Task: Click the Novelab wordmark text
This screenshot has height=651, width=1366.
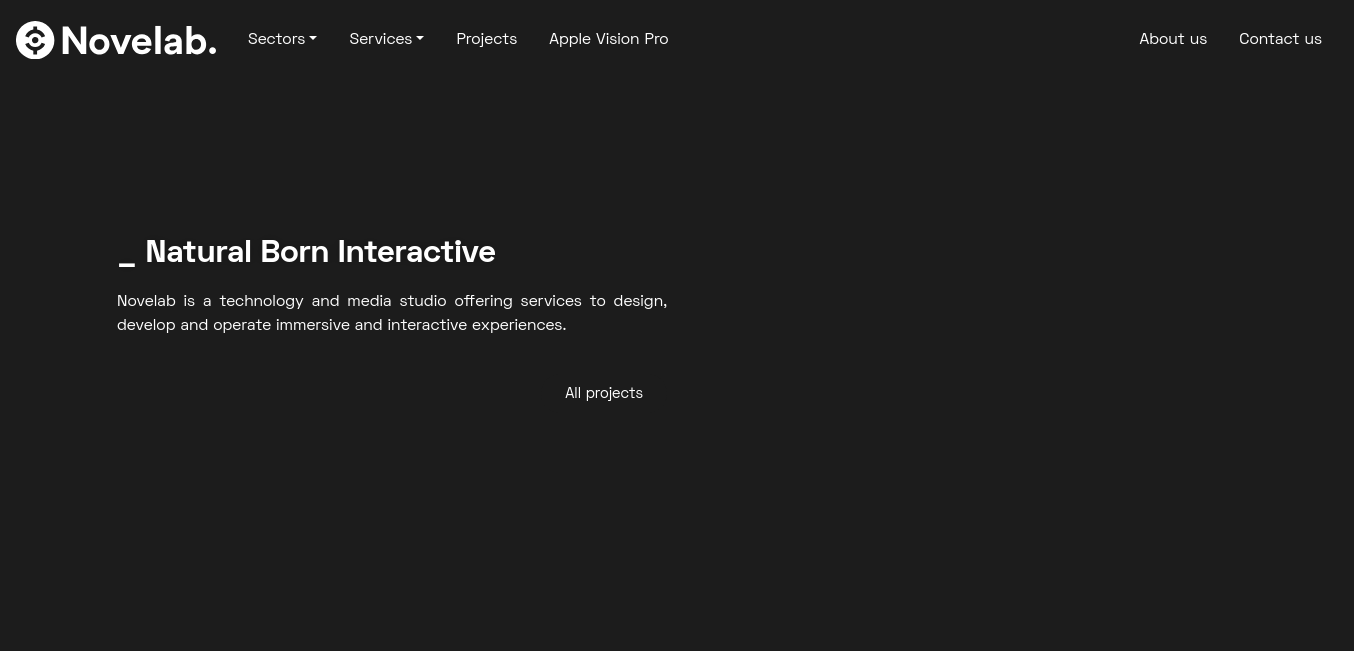Action: (x=139, y=41)
